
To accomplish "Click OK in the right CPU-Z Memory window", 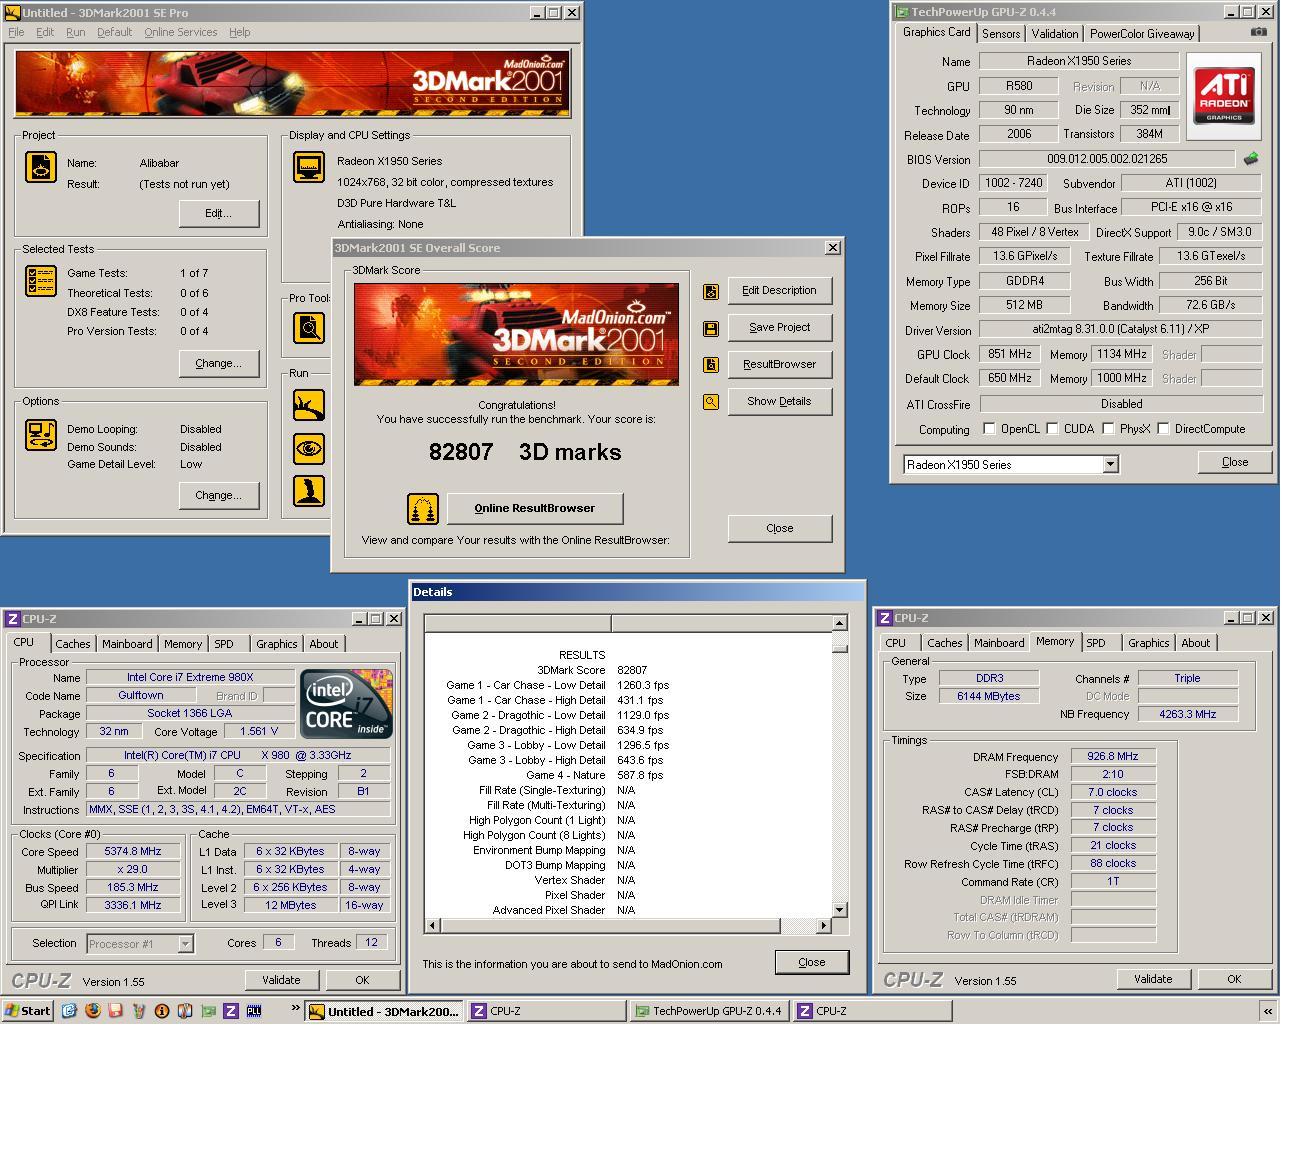I will tap(1234, 979).
